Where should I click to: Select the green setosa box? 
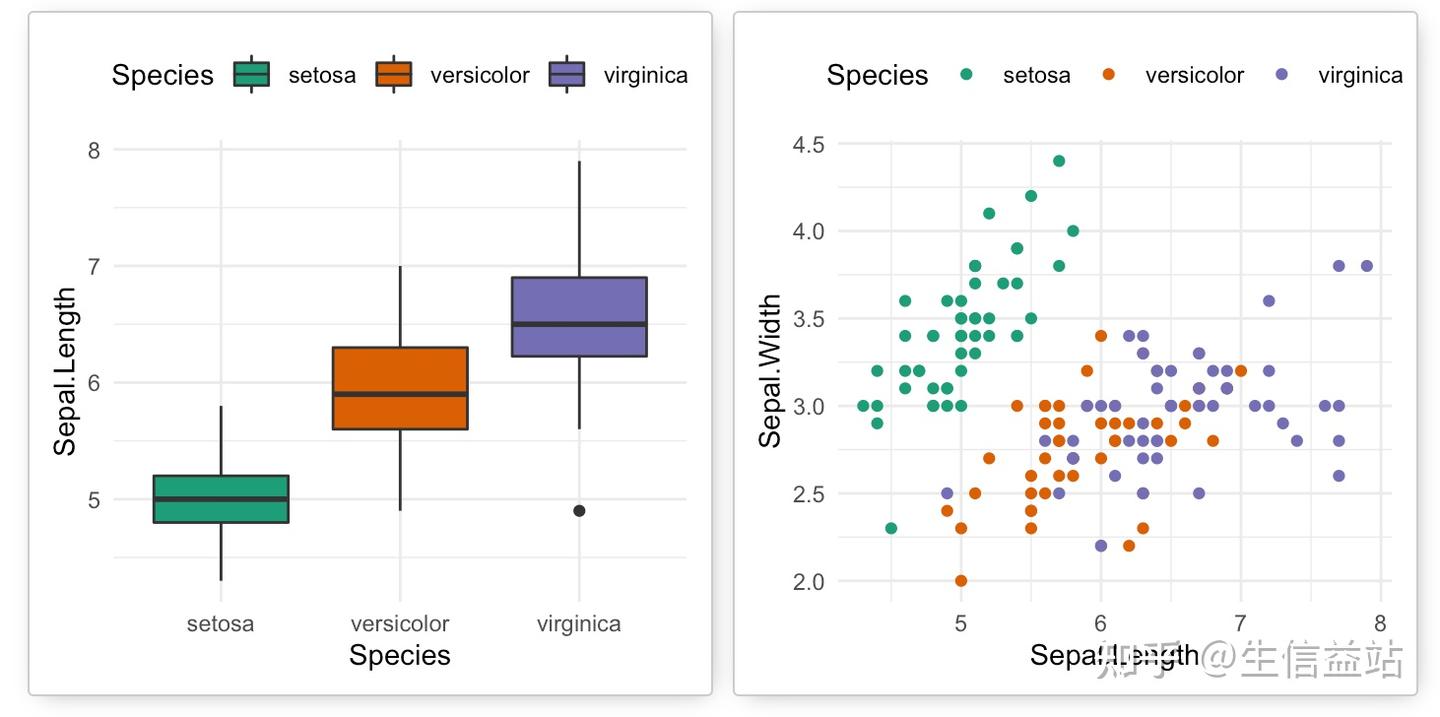click(221, 499)
